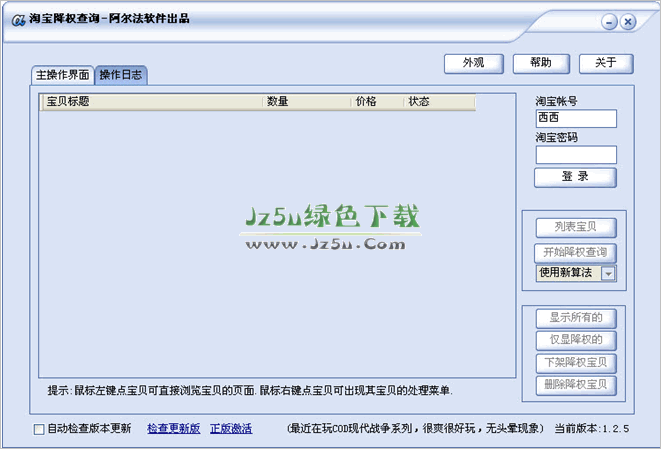
Task: Open the 检查更新版 link
Action: click(174, 429)
